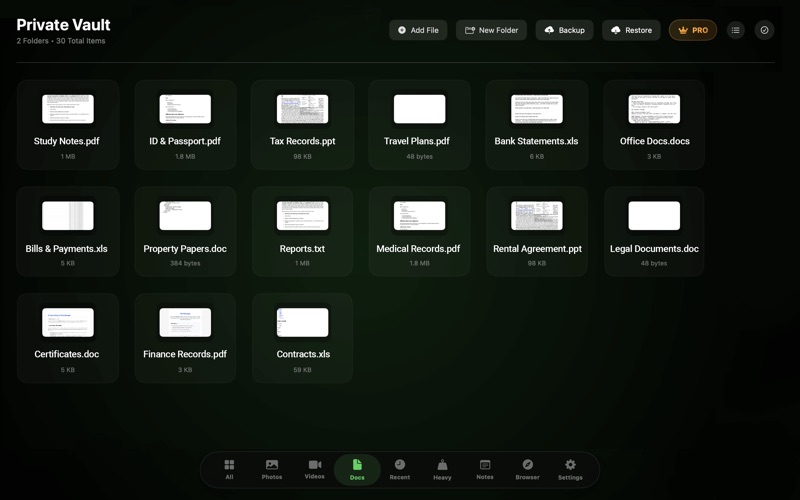
Task: Open Finance Records.pdf thumbnail
Action: 185,322
